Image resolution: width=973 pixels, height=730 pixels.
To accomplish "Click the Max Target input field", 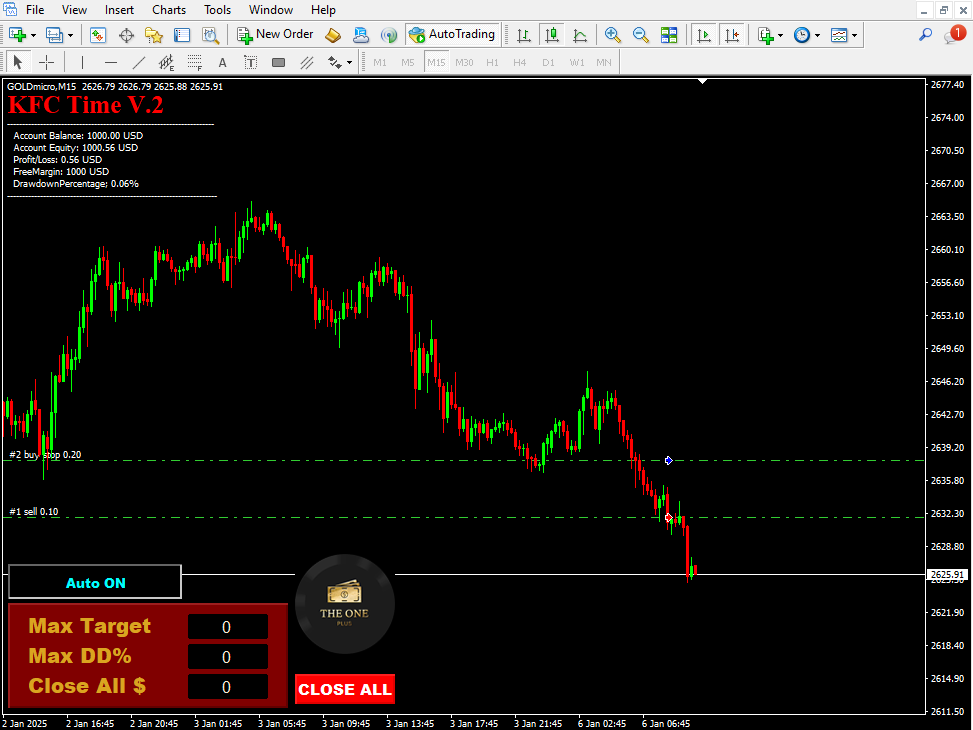I will (x=228, y=627).
